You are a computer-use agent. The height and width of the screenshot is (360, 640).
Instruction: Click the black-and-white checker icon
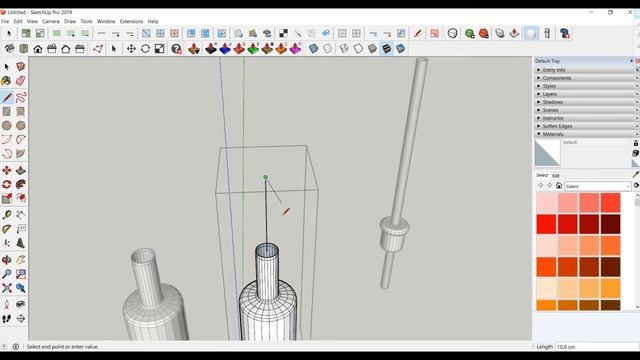(283, 33)
